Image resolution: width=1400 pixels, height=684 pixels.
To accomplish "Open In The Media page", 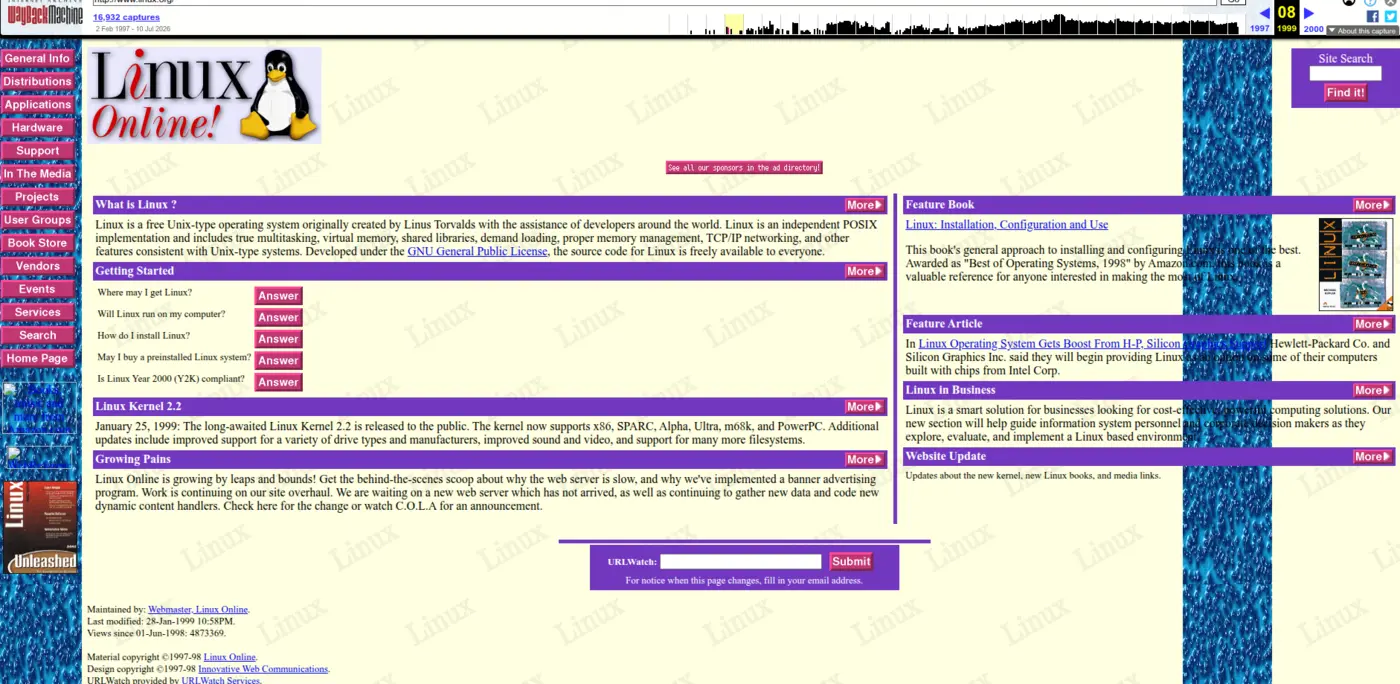I will pyautogui.click(x=37, y=173).
